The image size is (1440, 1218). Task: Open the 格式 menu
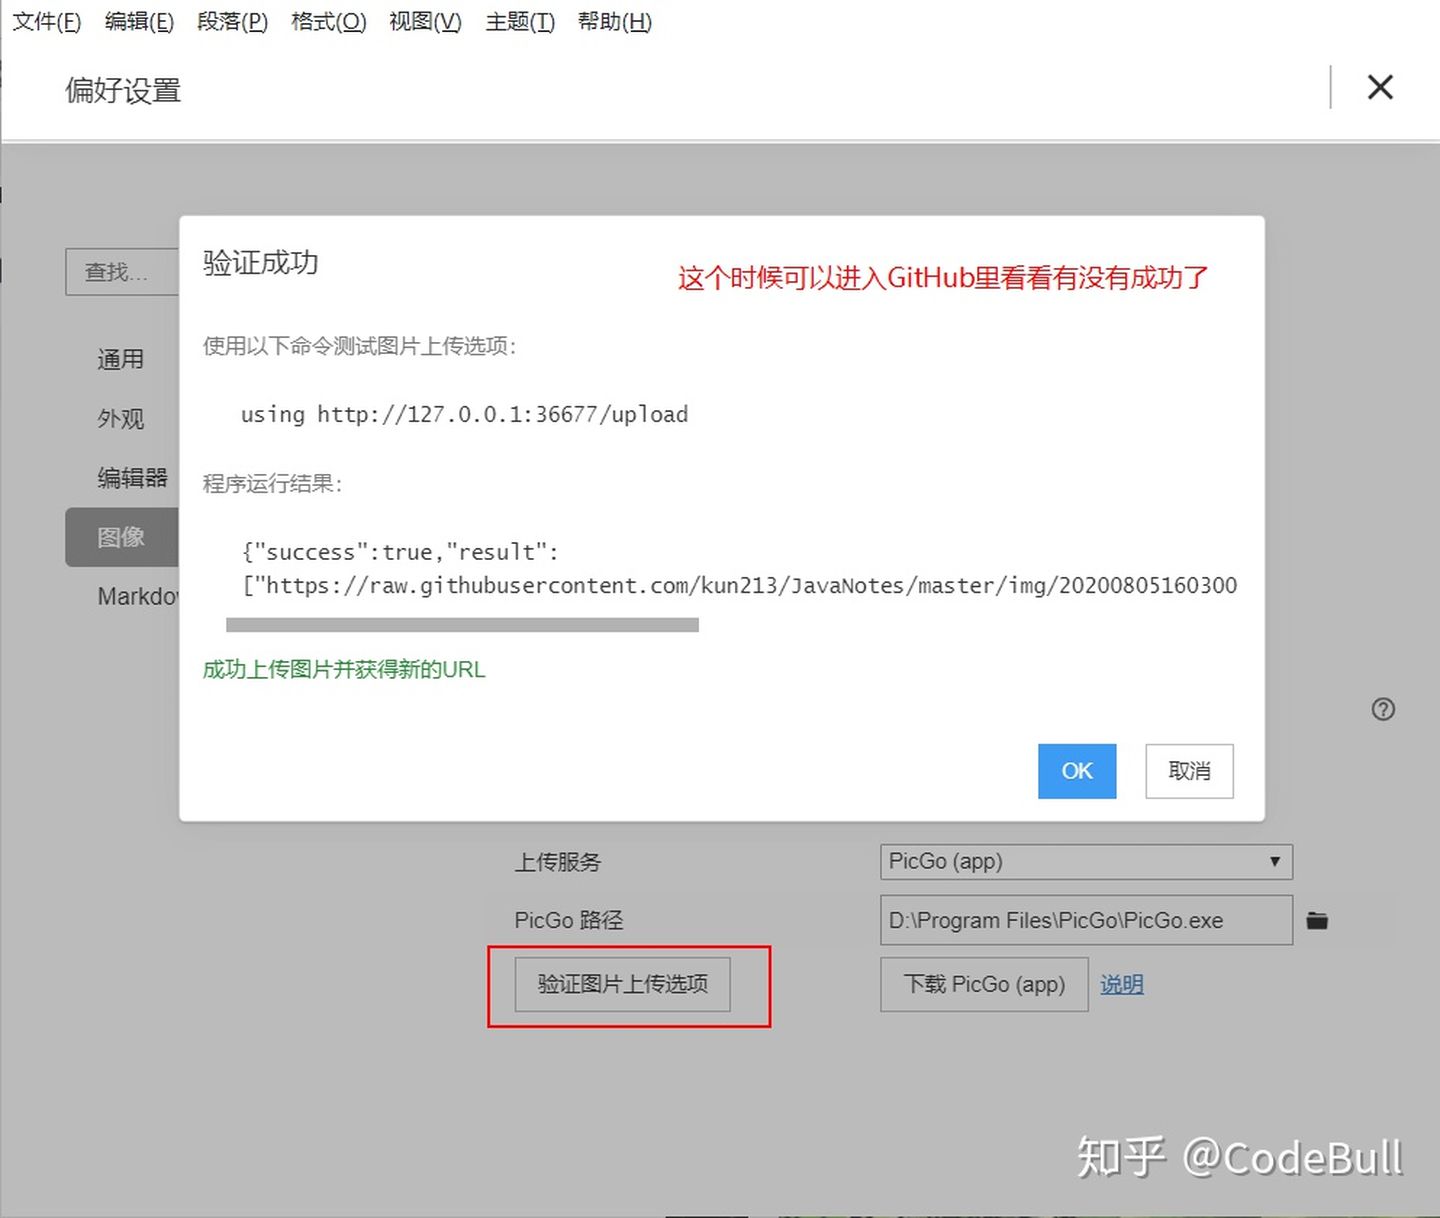[328, 21]
